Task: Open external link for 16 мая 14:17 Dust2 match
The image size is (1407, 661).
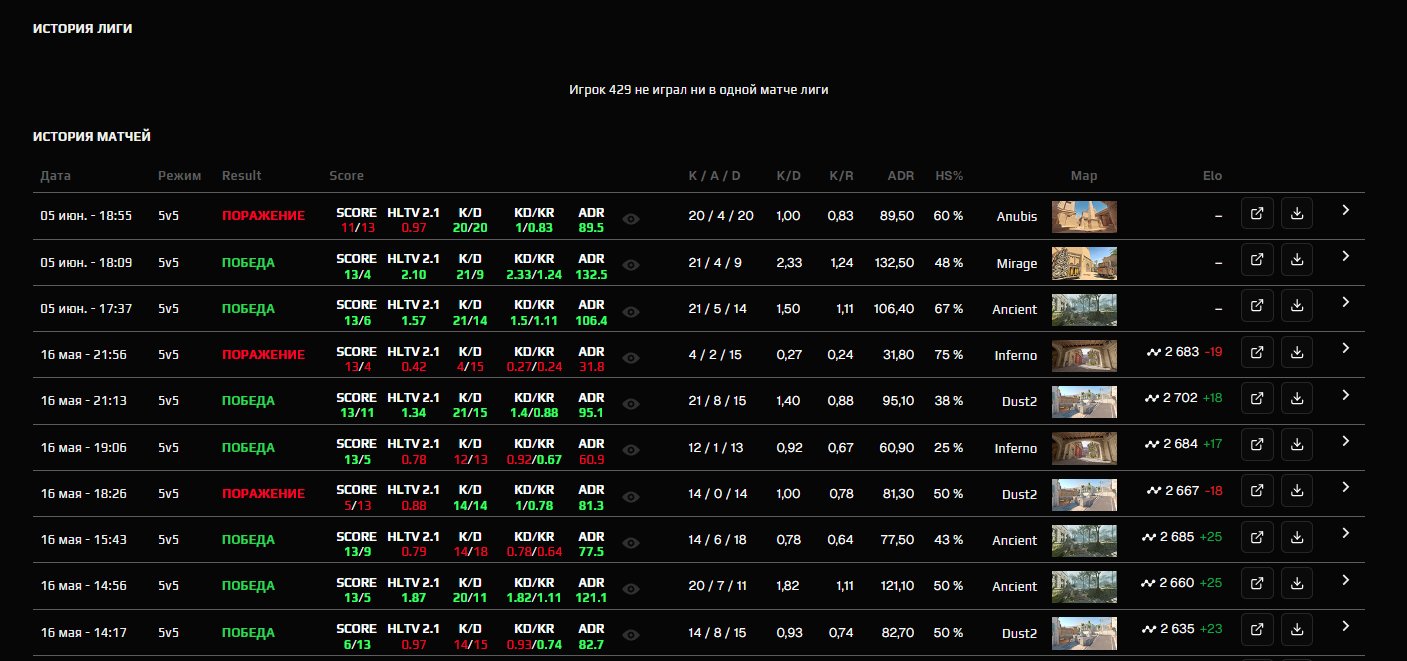Action: coord(1257,630)
